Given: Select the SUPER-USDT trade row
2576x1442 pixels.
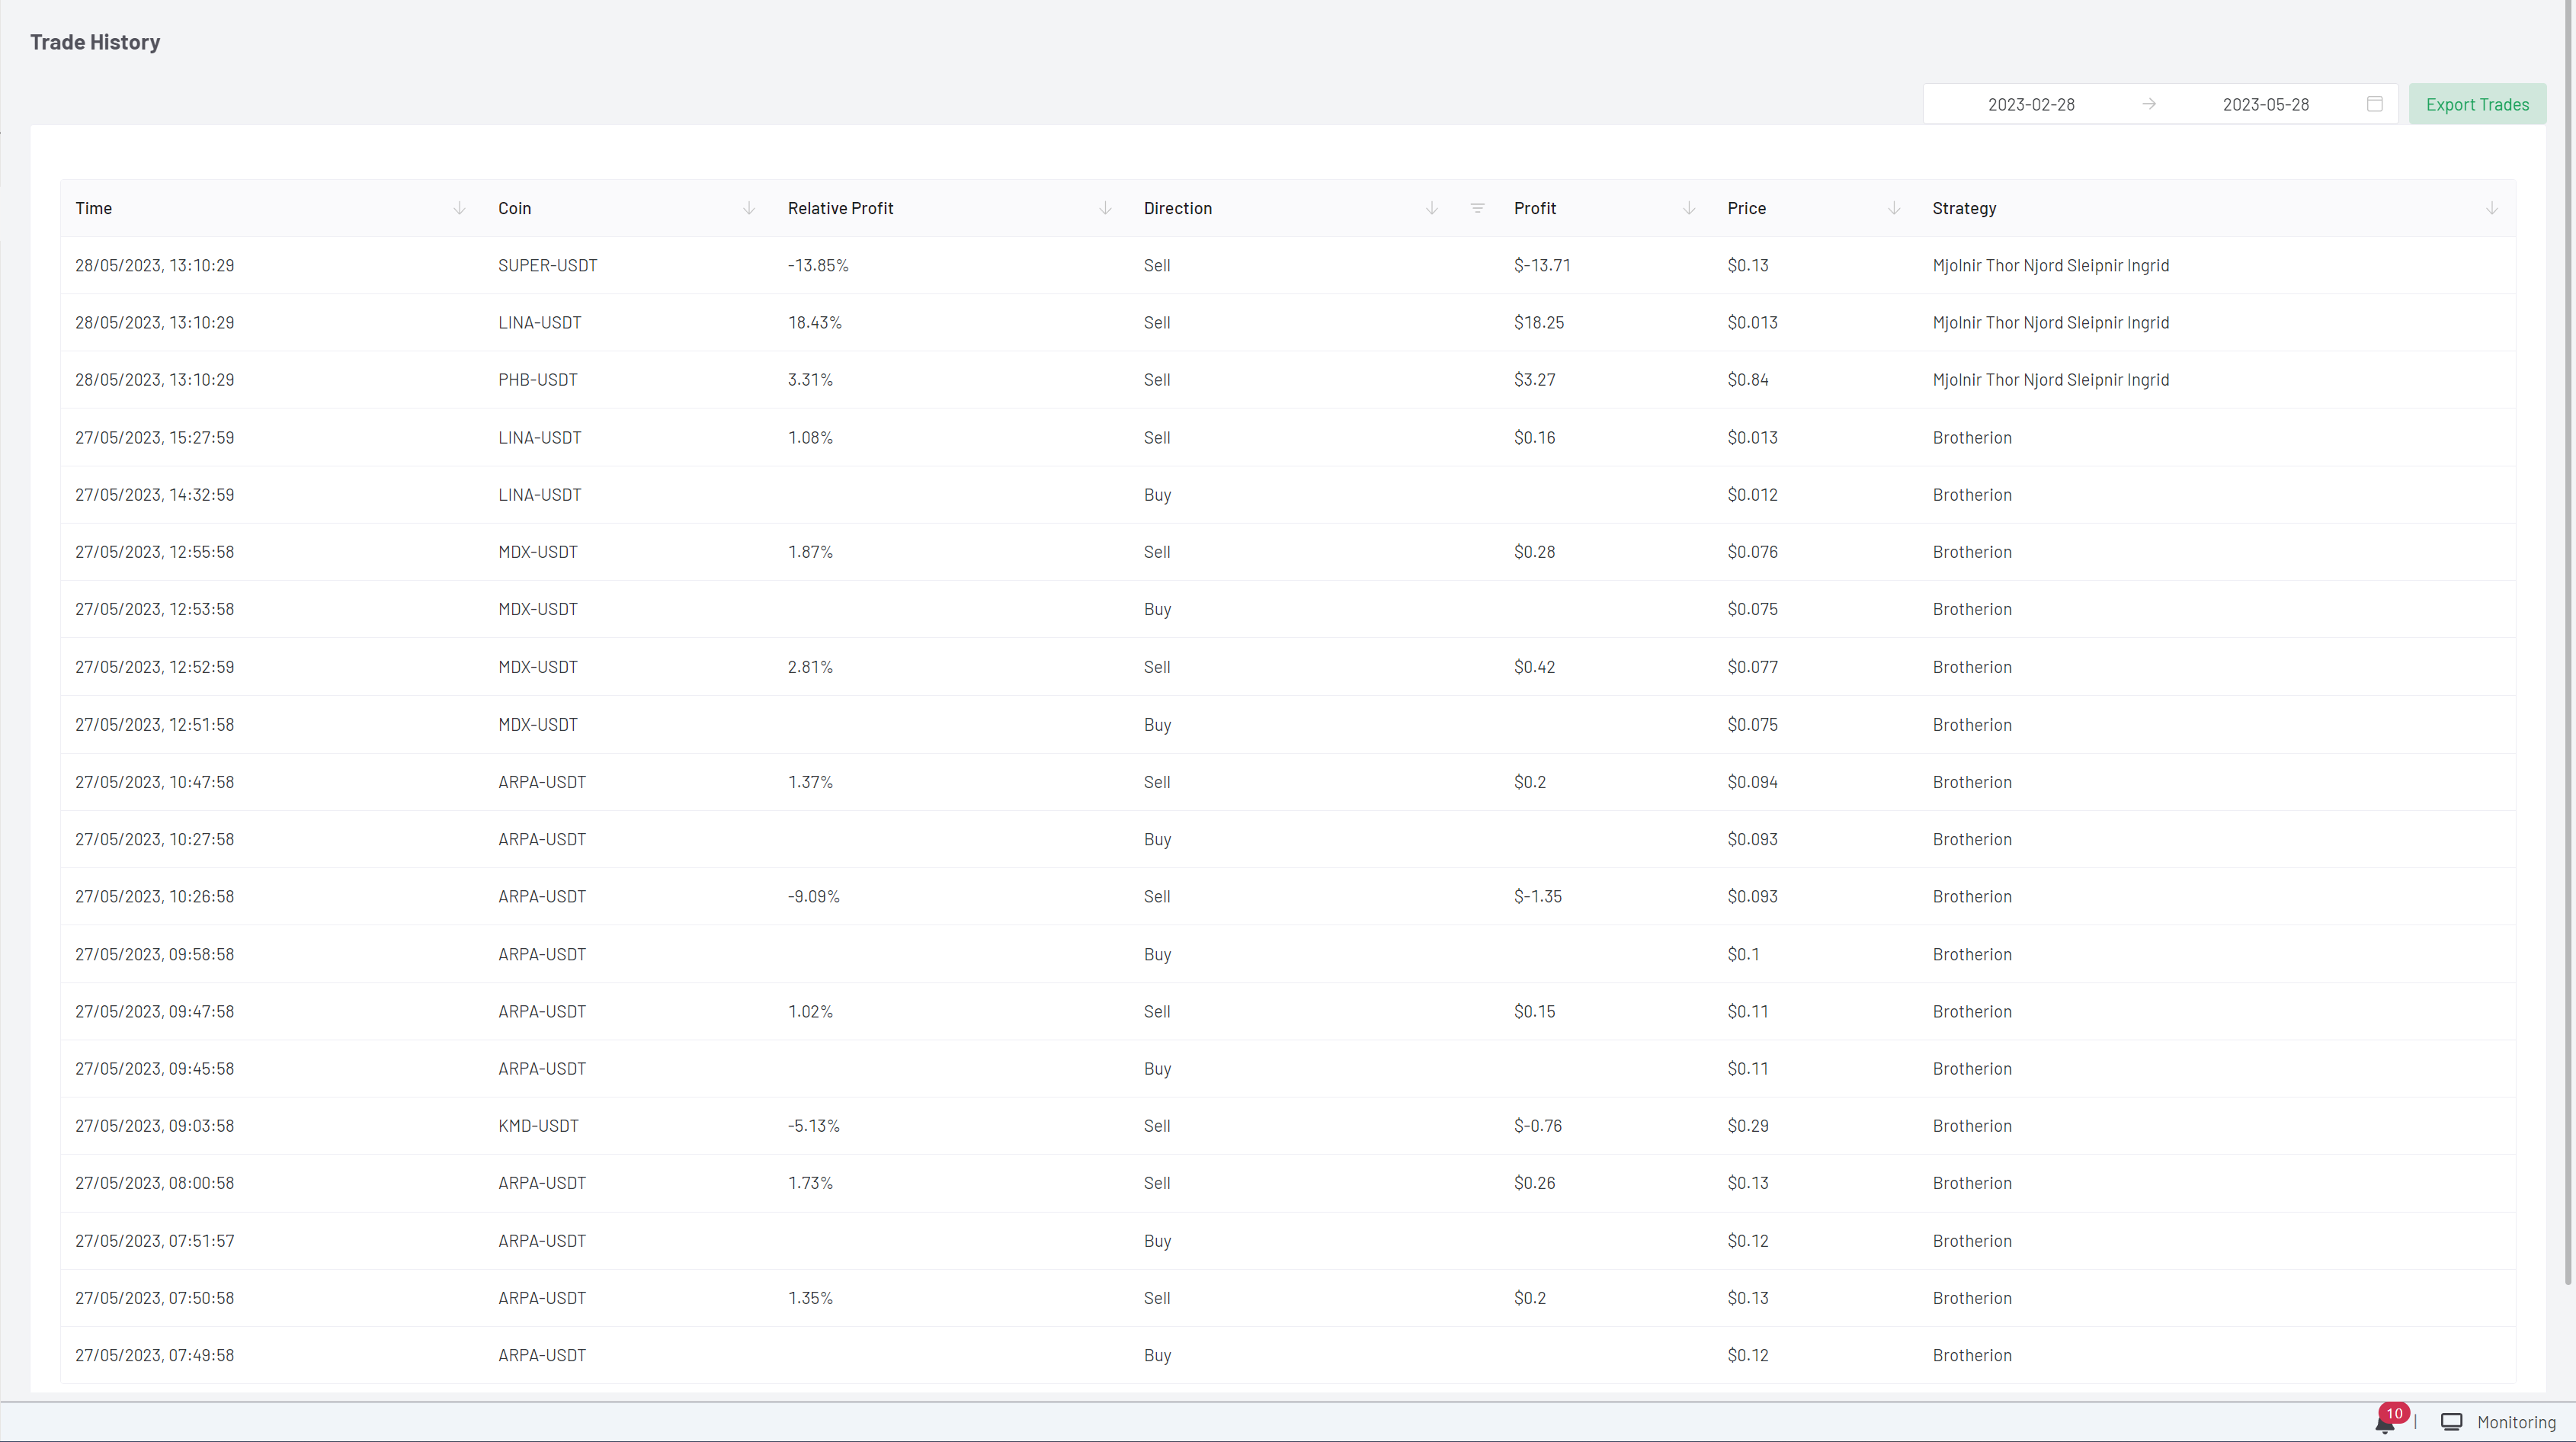Looking at the screenshot, I should 547,265.
